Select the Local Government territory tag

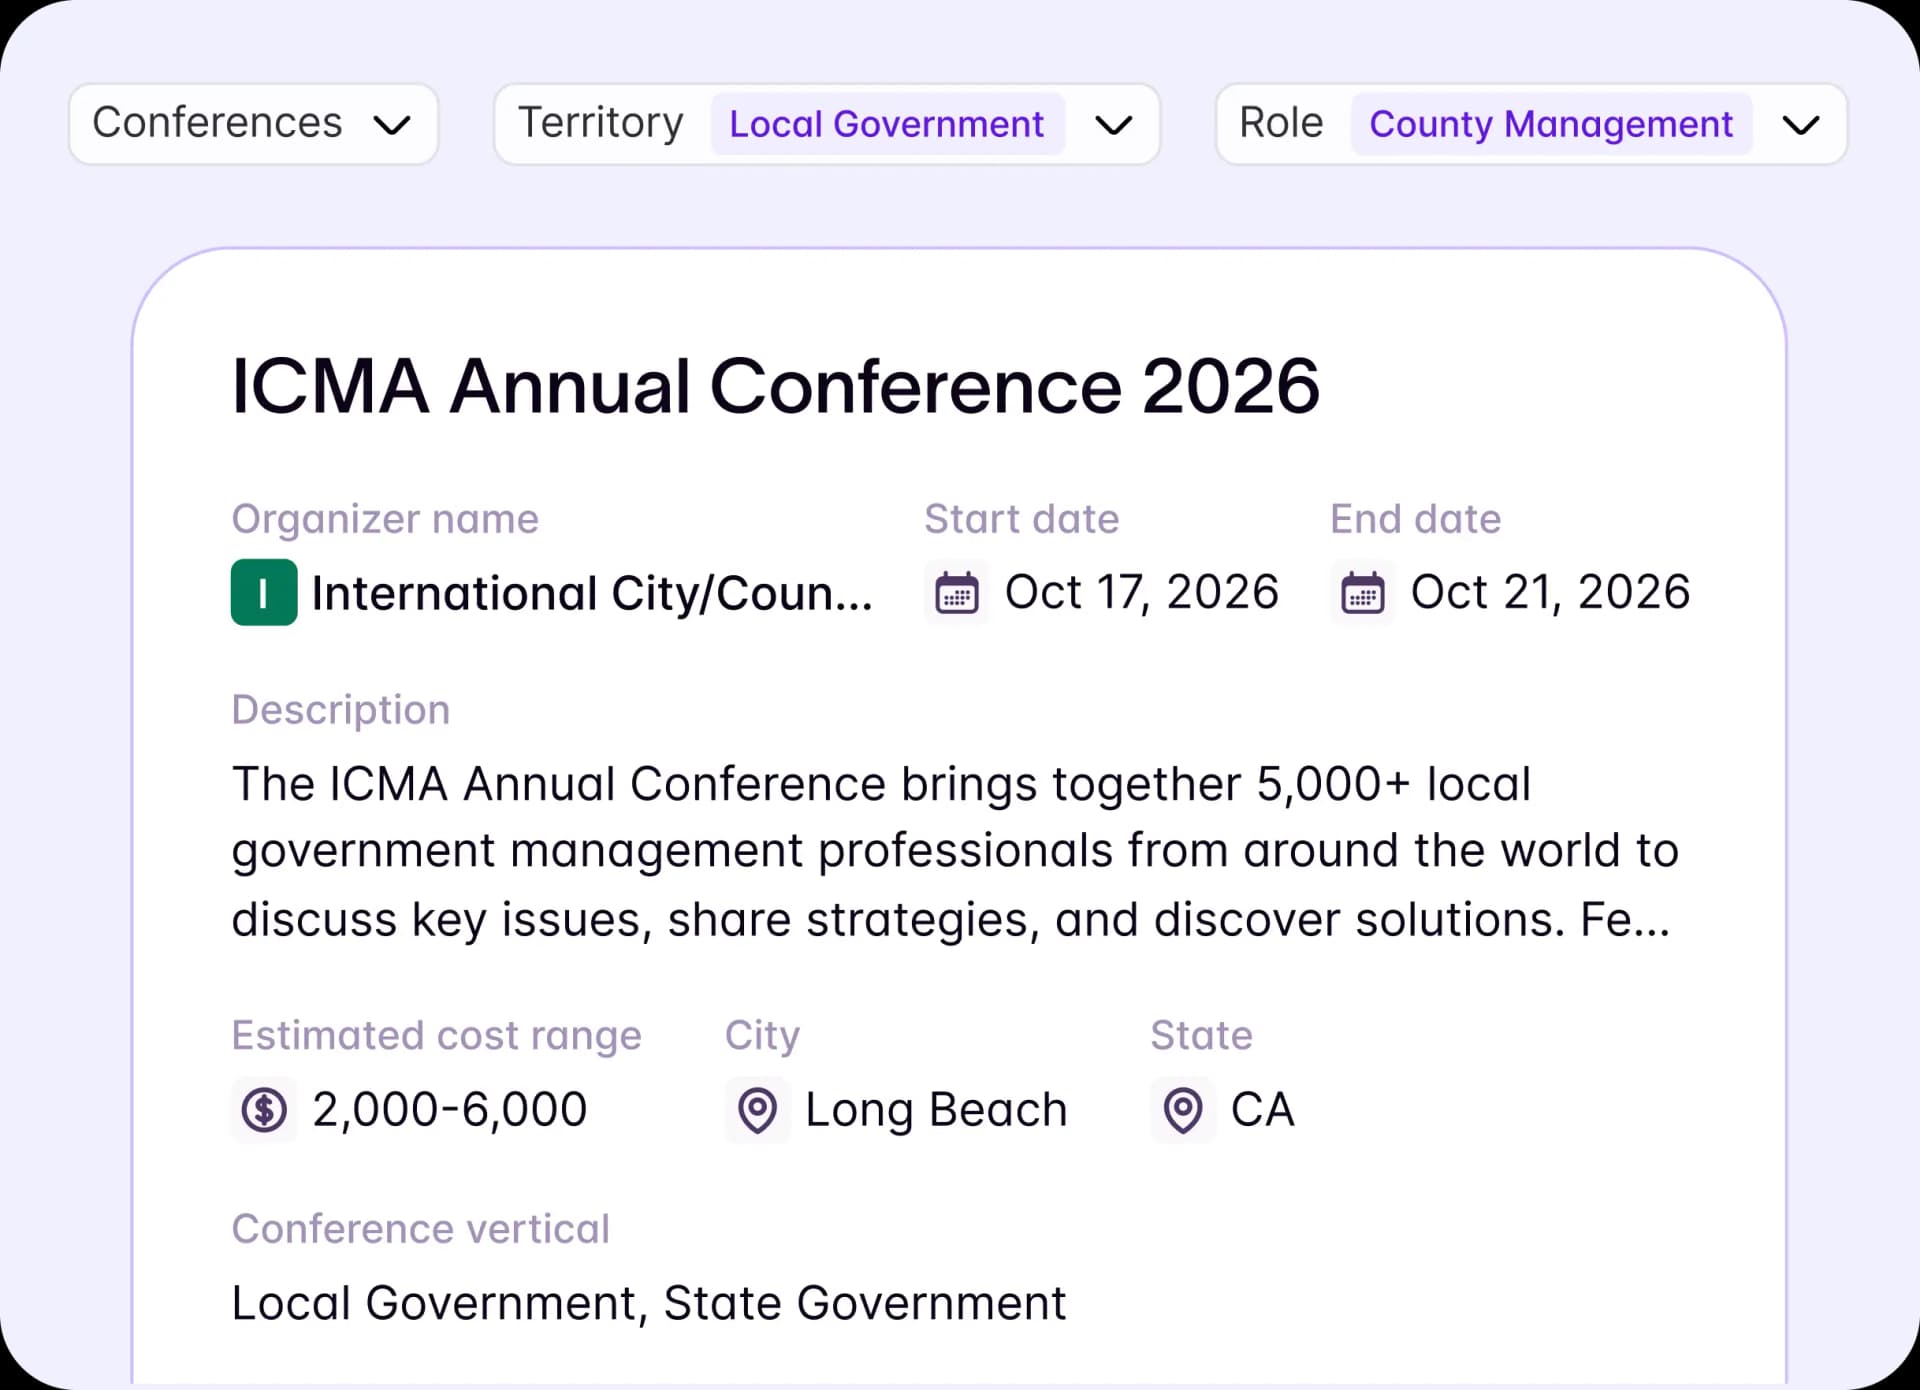click(x=887, y=124)
